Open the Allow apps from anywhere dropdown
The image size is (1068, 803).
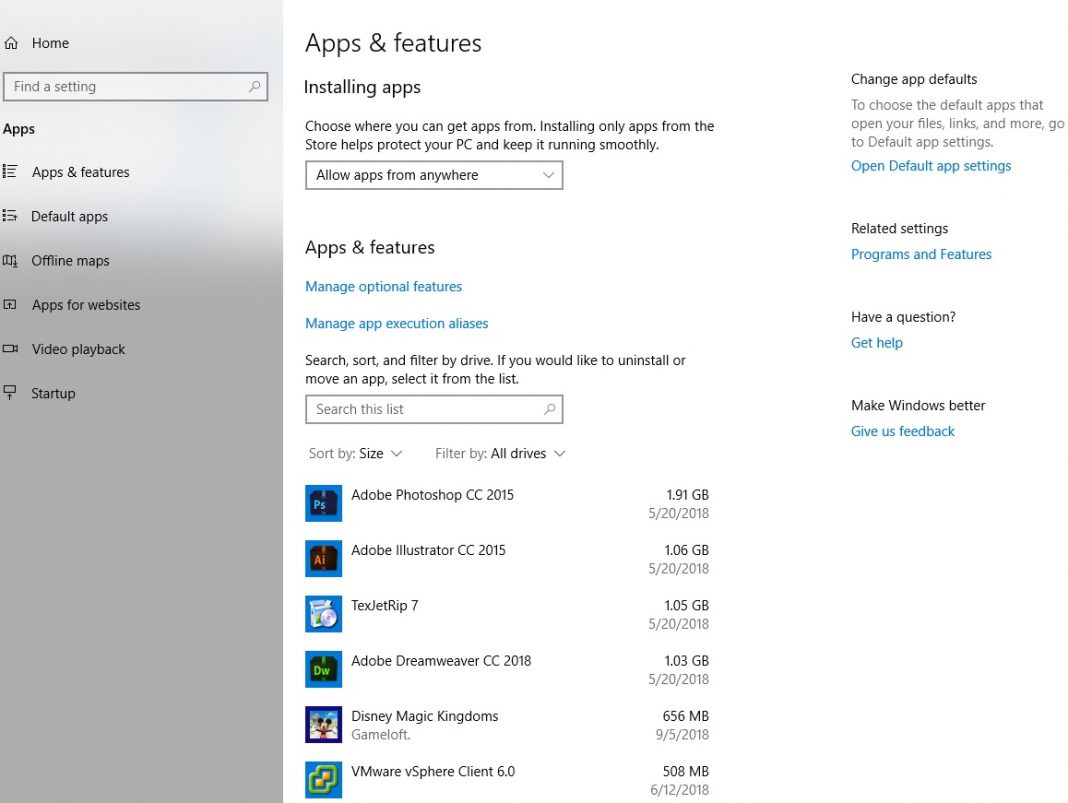pyautogui.click(x=434, y=175)
